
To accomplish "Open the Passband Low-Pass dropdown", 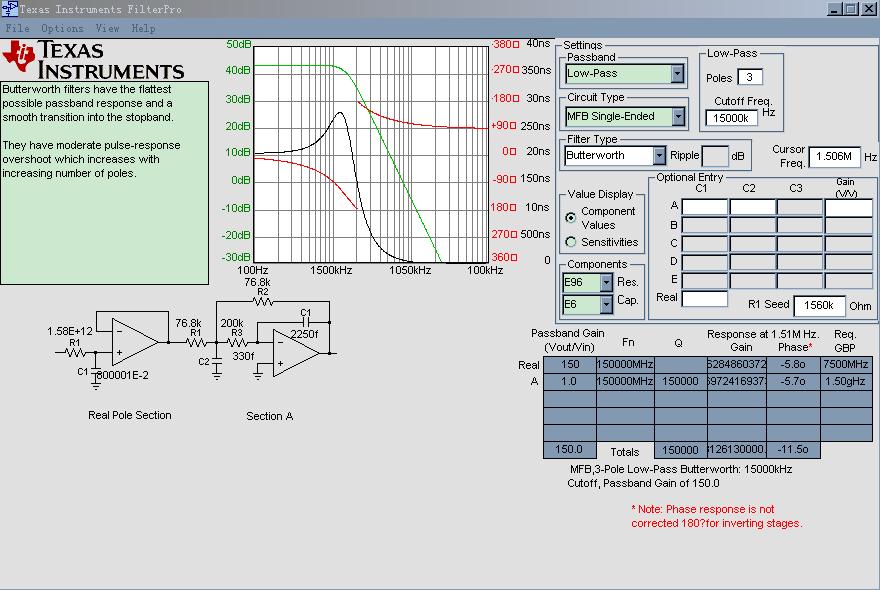I will 677,73.
